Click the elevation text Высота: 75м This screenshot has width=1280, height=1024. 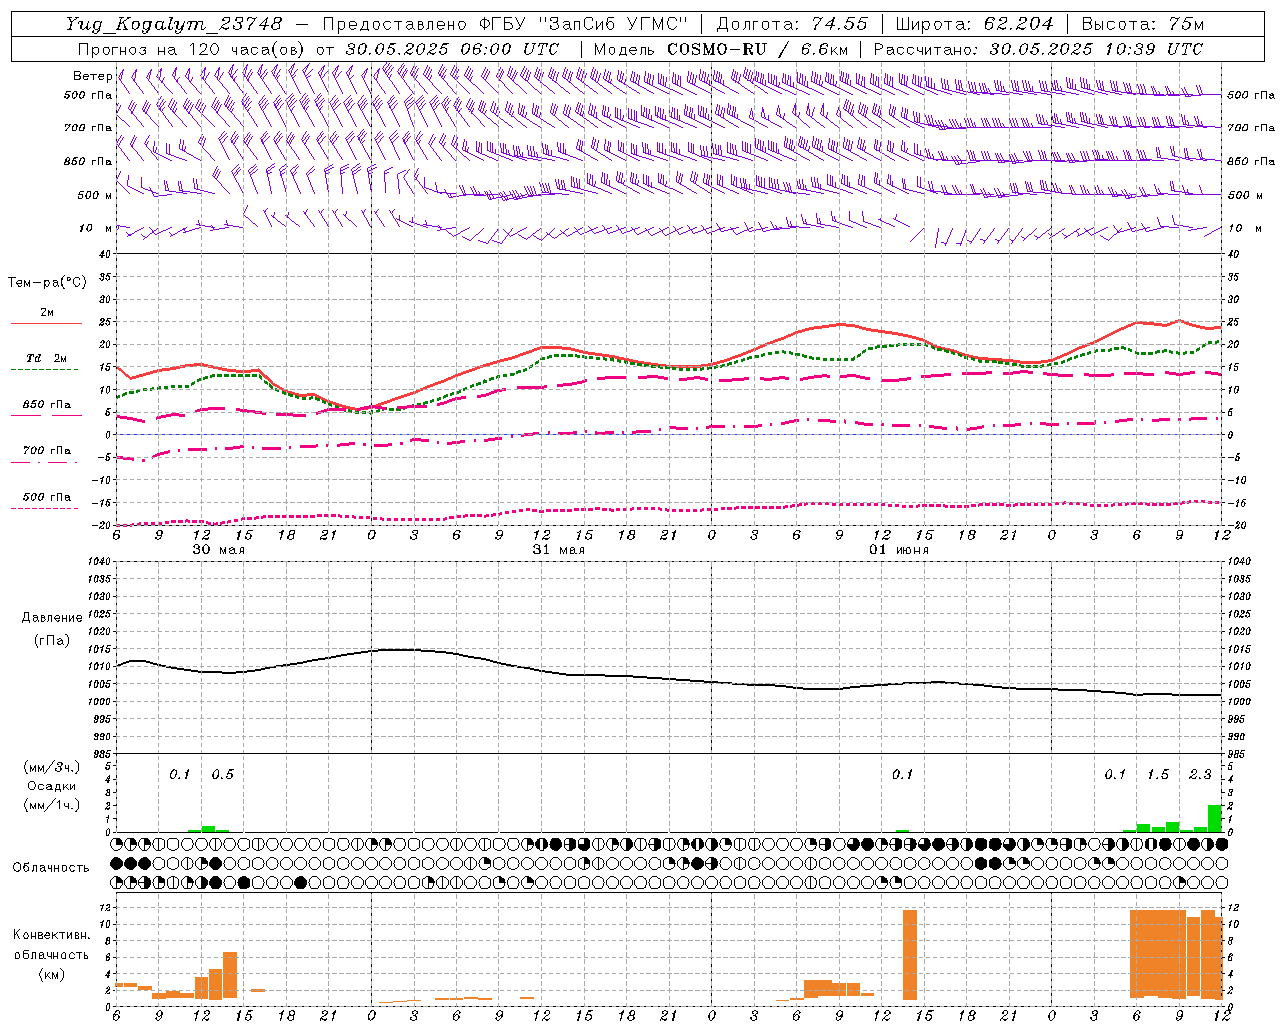tap(1143, 24)
